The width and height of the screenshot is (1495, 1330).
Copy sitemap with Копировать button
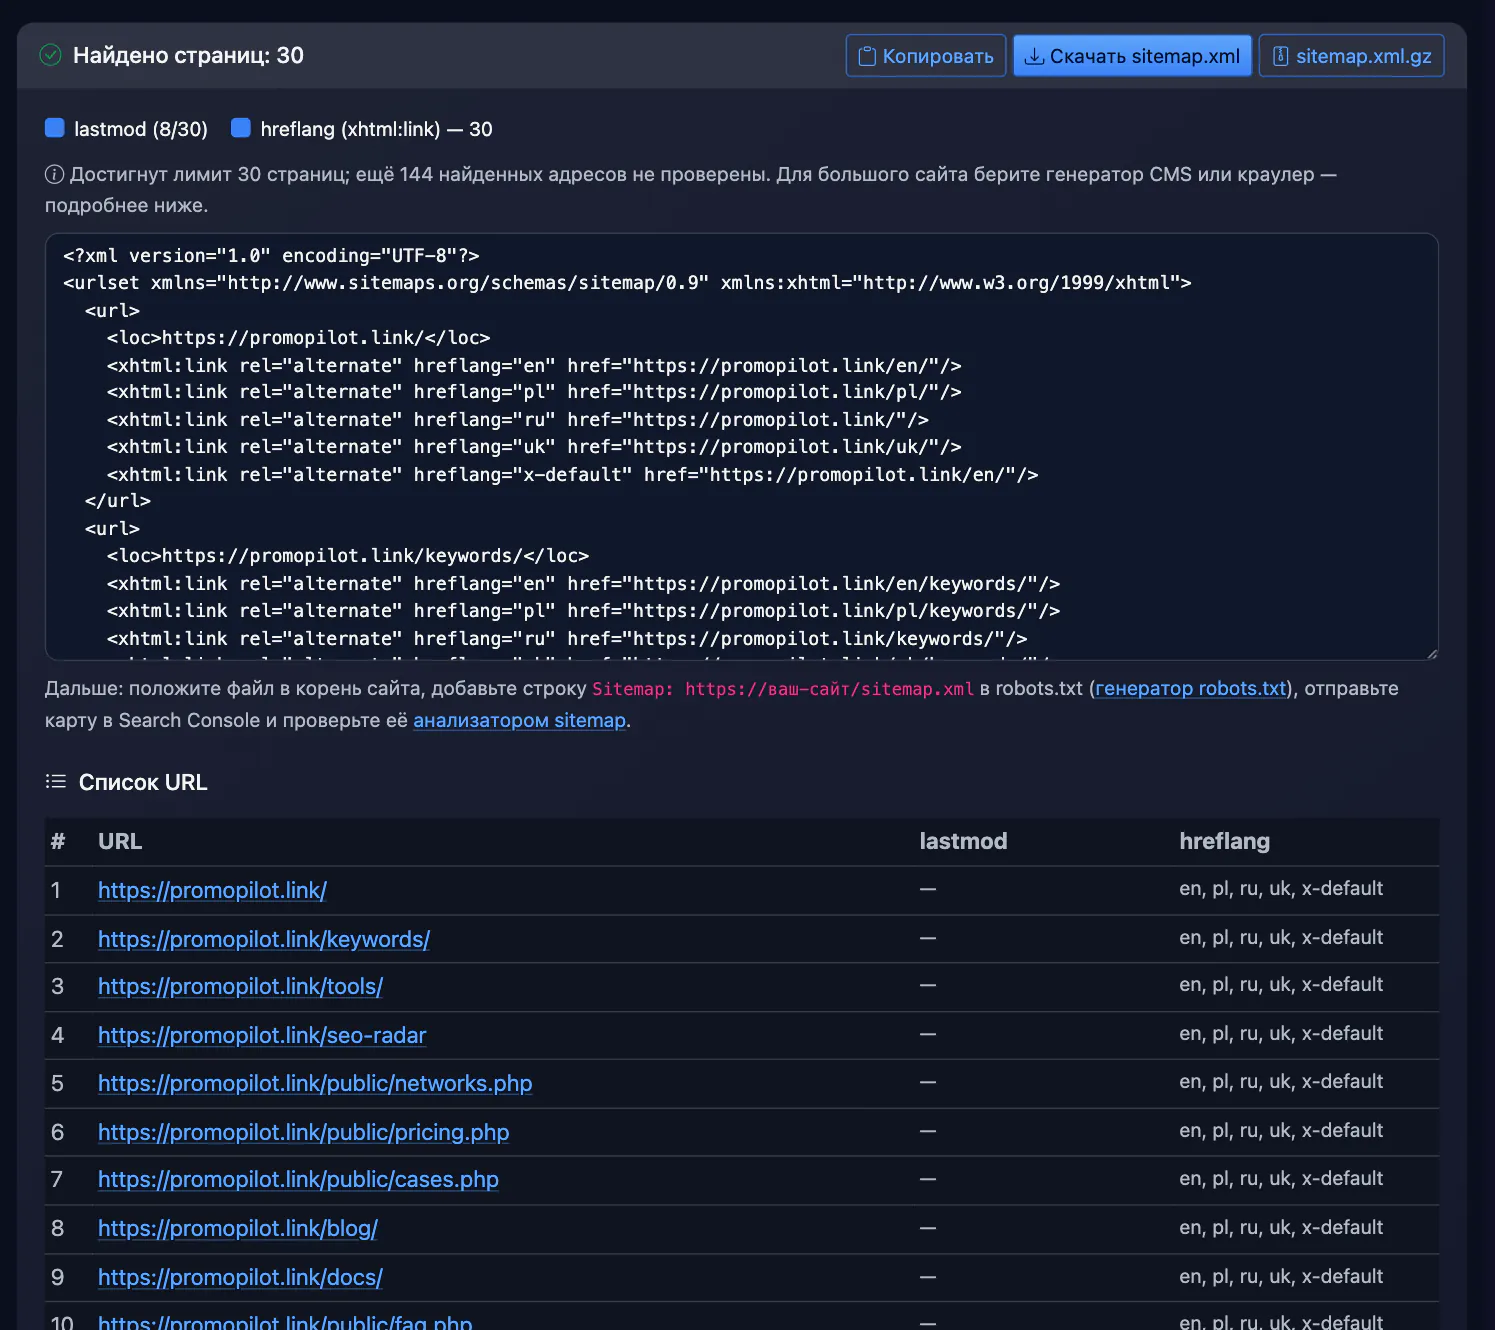point(926,56)
